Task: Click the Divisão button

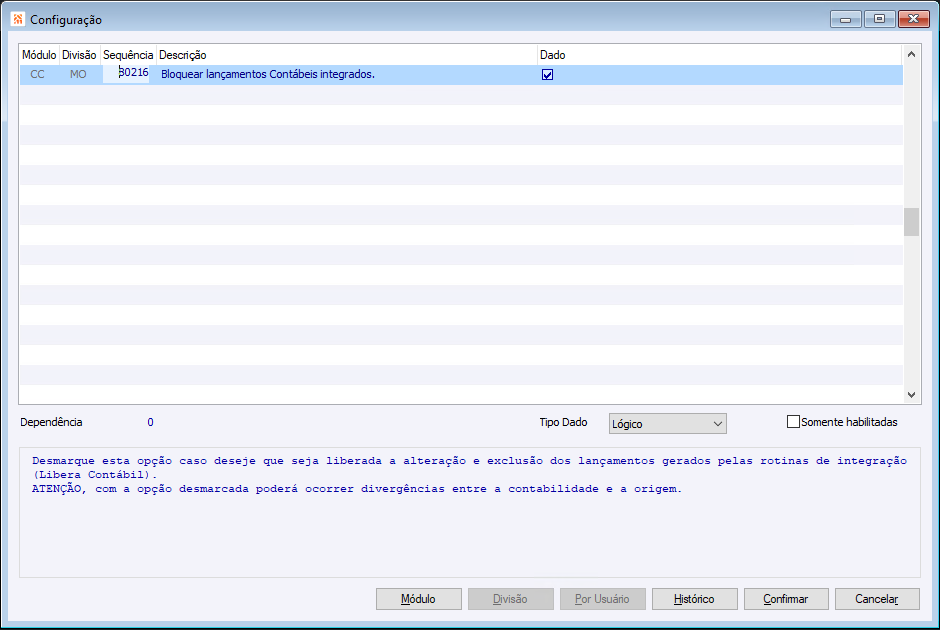Action: point(510,599)
